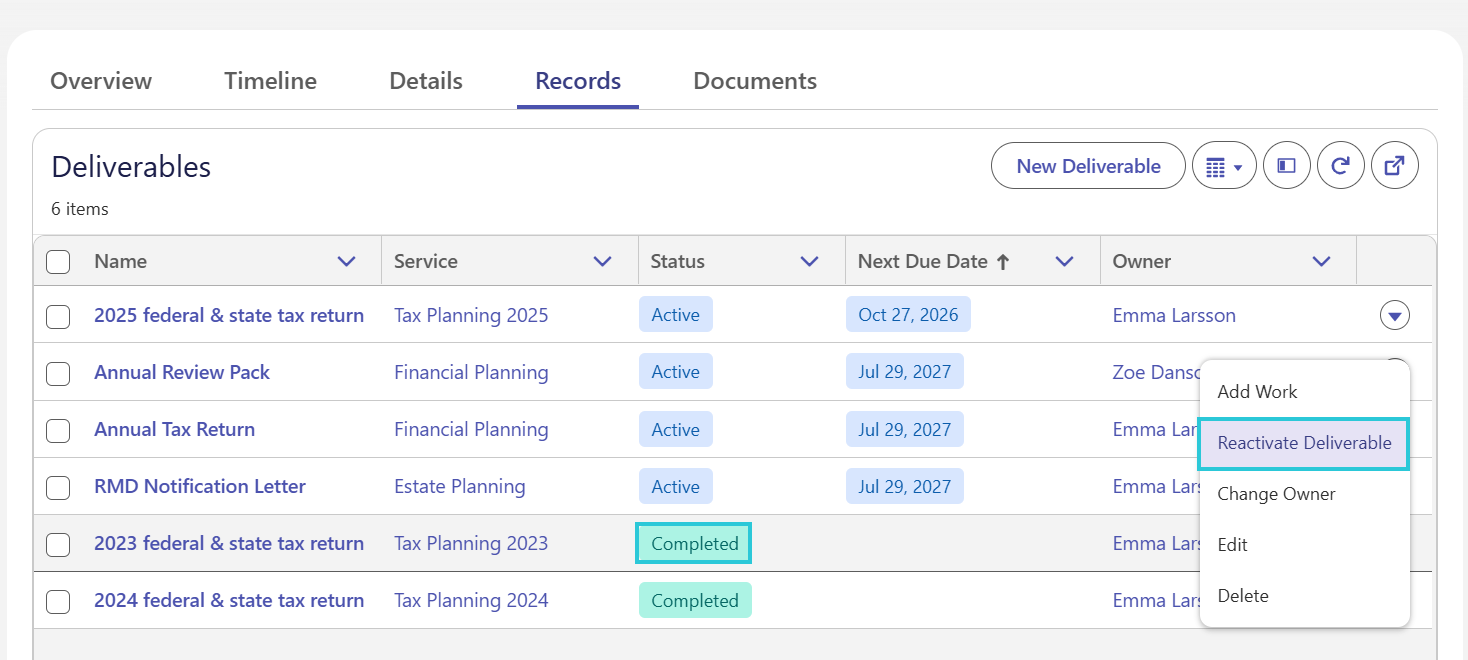This screenshot has height=660, width=1468.
Task: Open the RMD Notification Letter deliverable
Action: (x=200, y=487)
